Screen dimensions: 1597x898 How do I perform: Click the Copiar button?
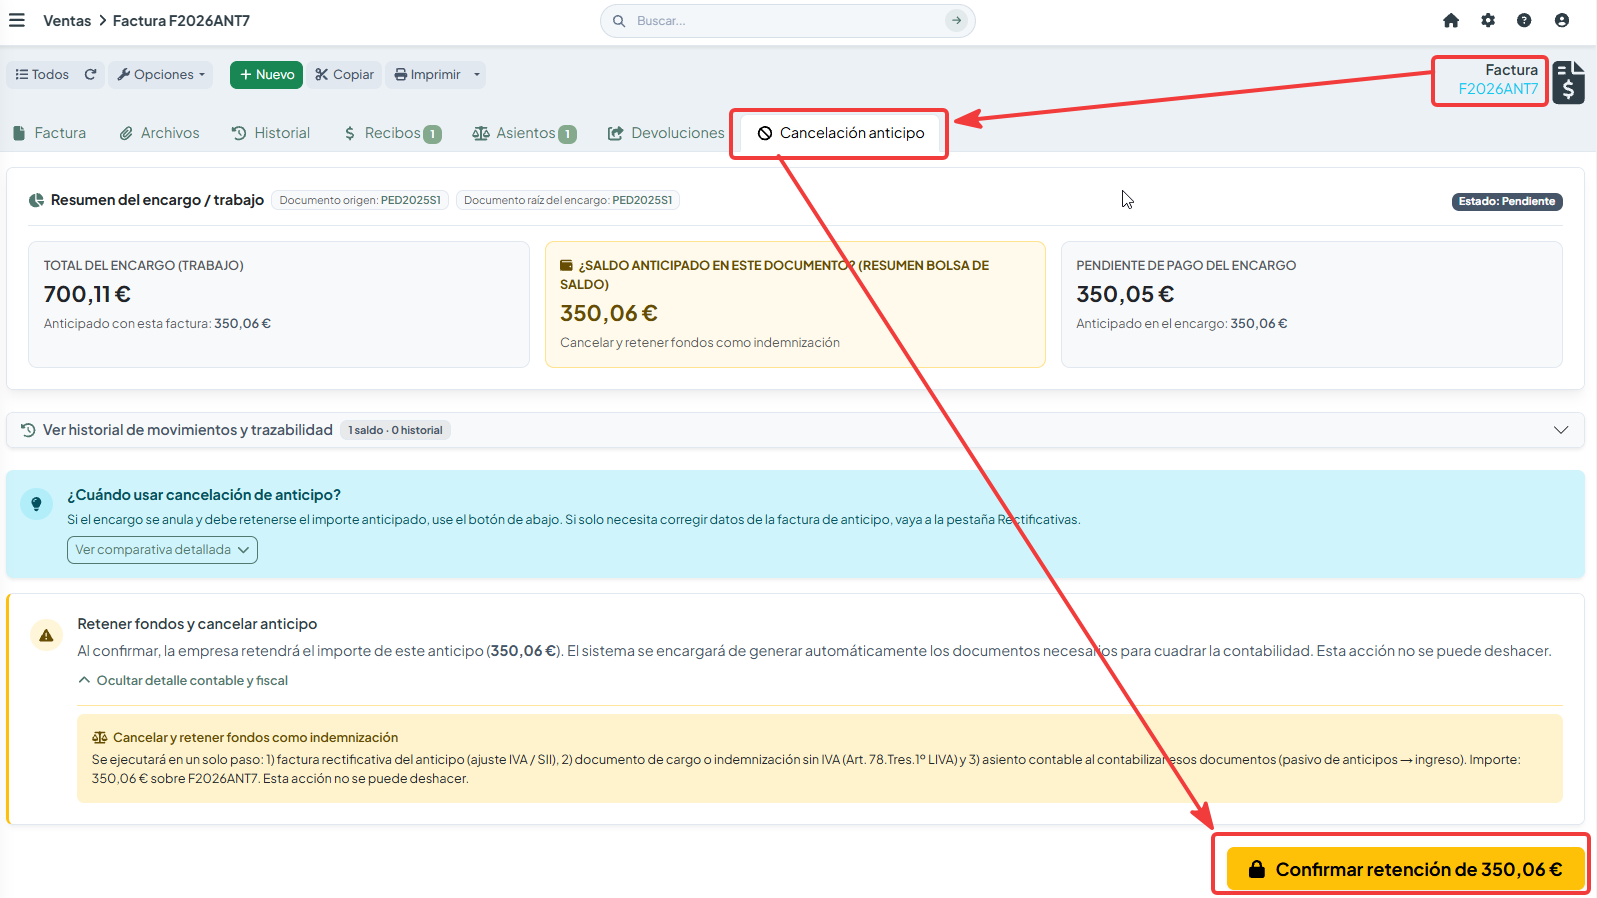(x=344, y=74)
